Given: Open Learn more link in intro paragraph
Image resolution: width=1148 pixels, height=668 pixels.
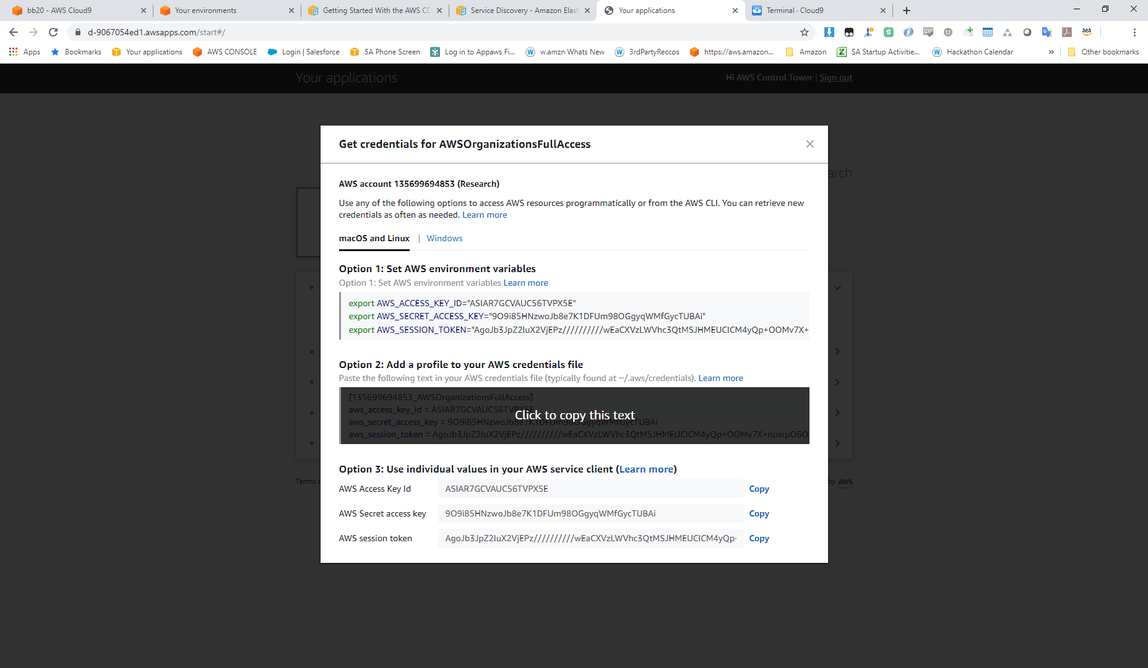Looking at the screenshot, I should click(485, 215).
